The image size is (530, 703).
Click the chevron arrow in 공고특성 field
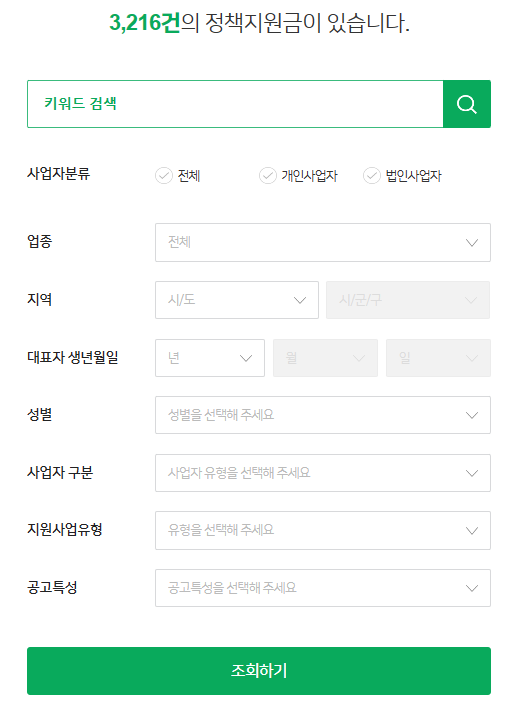(x=472, y=588)
